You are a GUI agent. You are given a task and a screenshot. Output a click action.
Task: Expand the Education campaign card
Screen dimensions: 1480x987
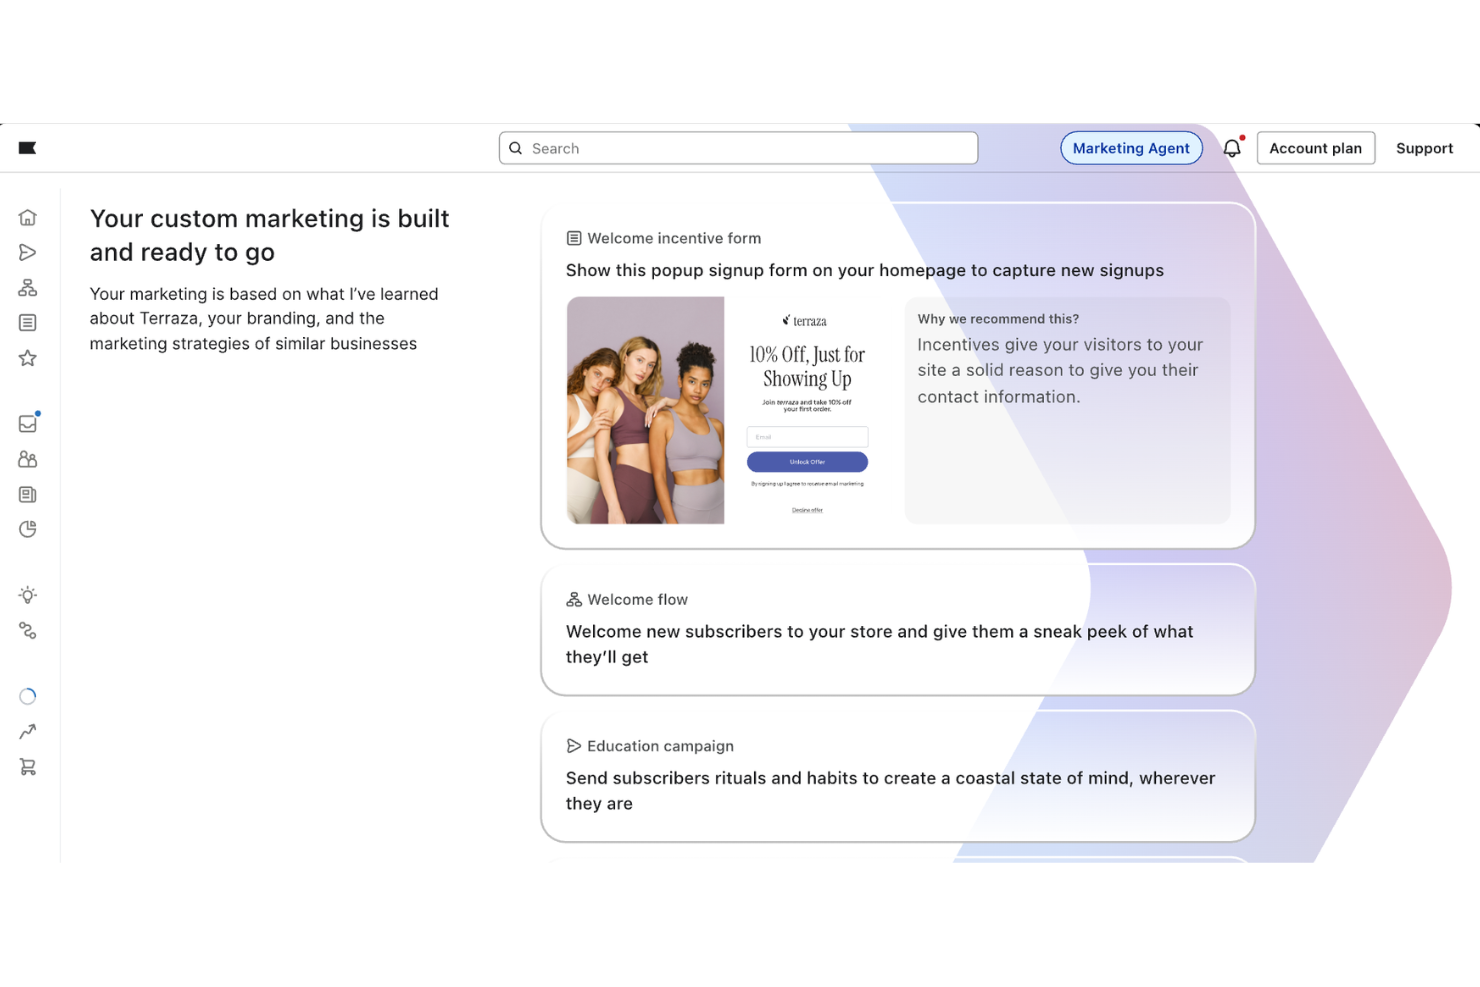[897, 776]
